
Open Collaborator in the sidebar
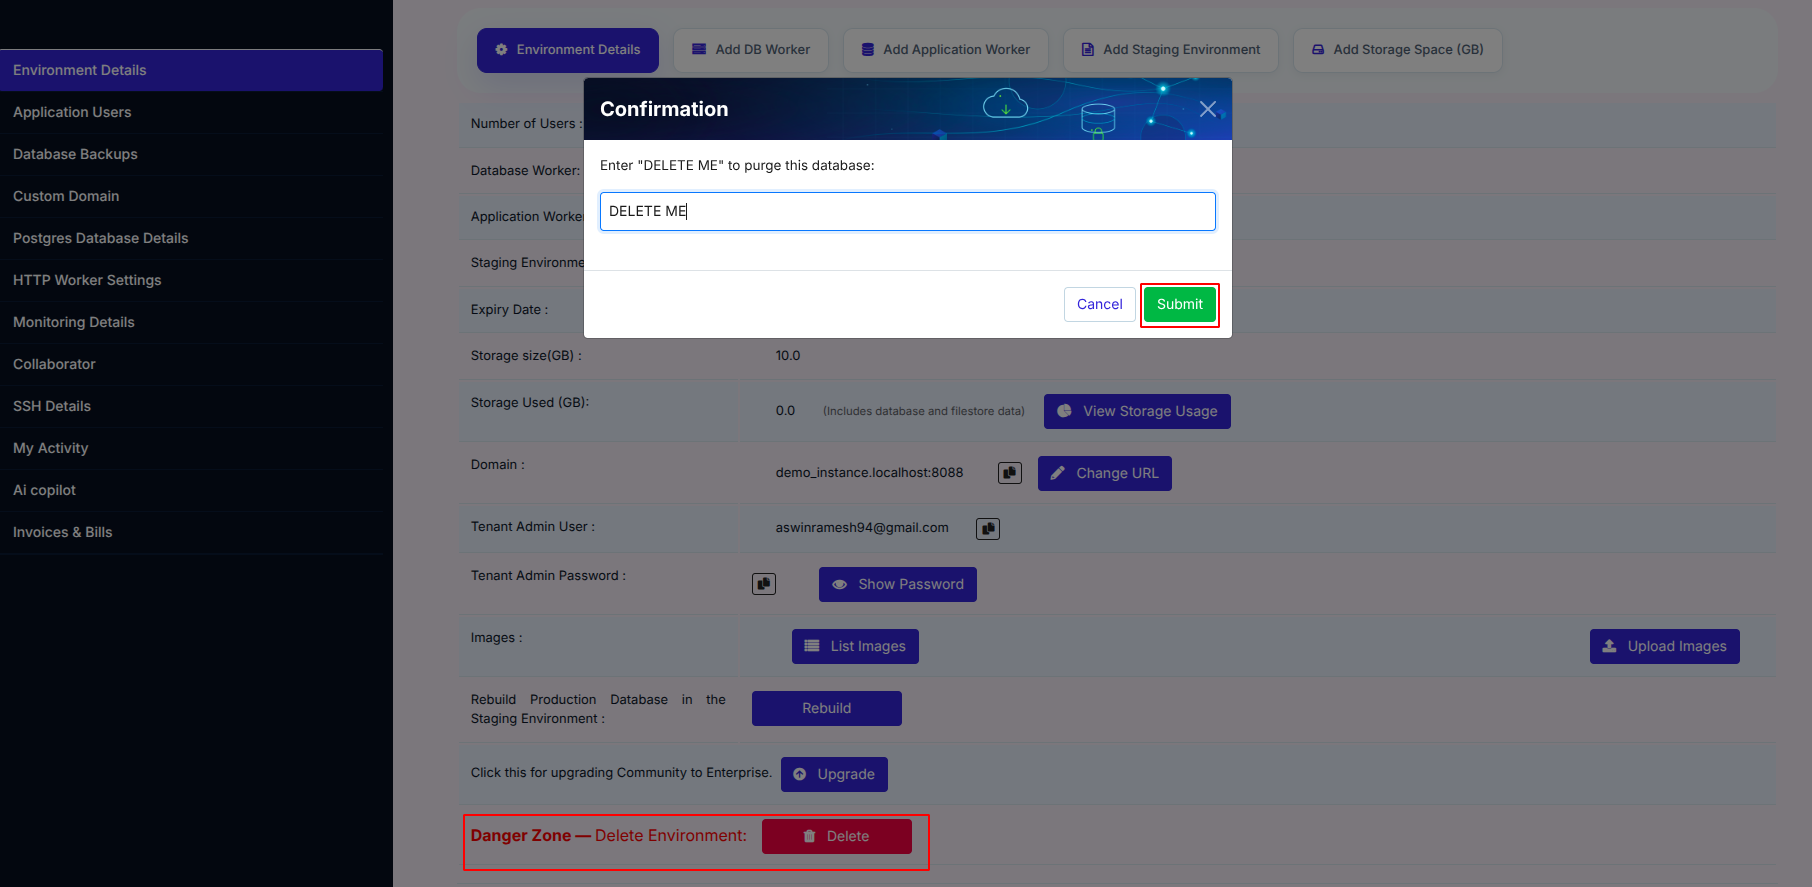coord(191,364)
